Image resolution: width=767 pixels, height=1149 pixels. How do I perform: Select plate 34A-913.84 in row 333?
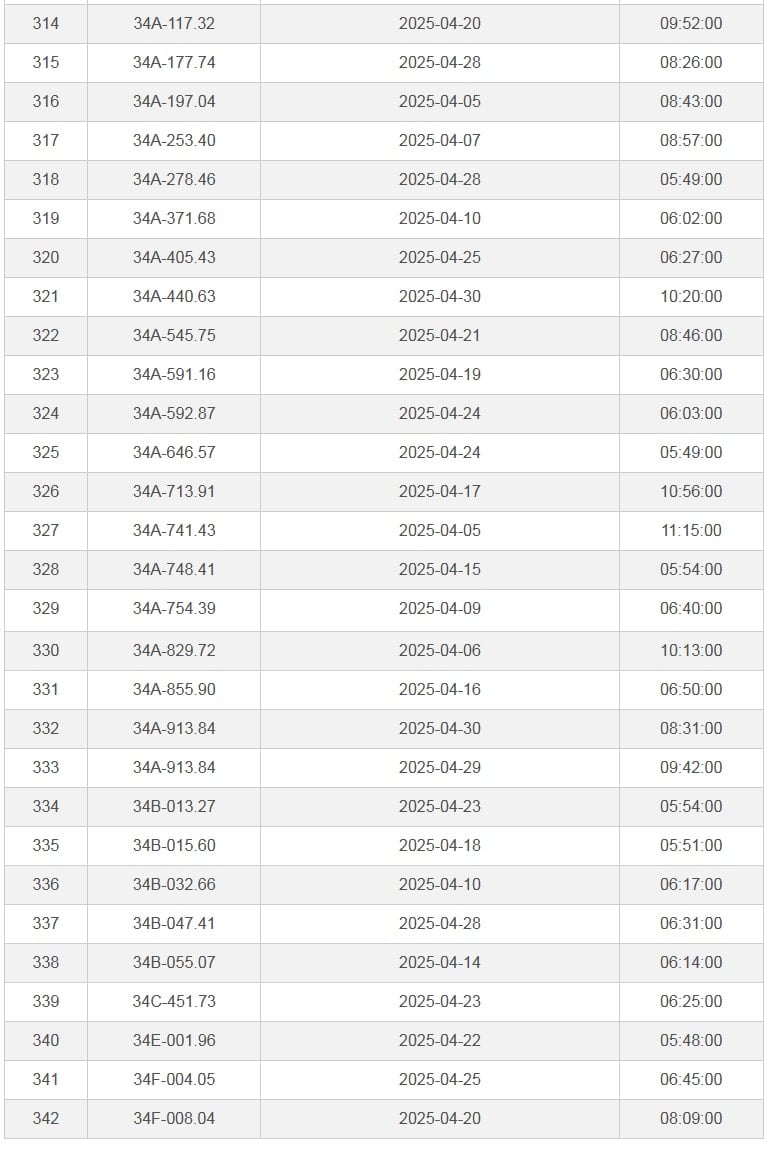pyautogui.click(x=174, y=767)
